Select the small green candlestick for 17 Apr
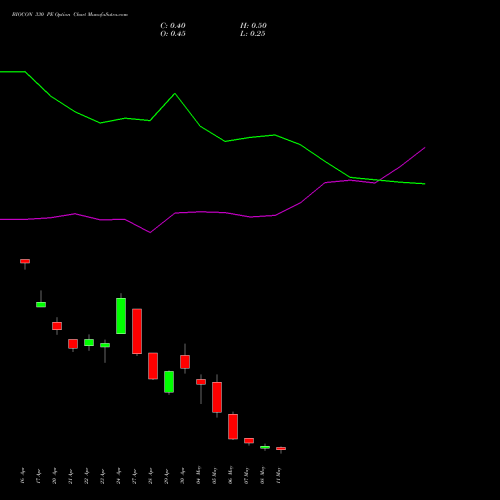The width and height of the screenshot is (500, 500). point(41,304)
